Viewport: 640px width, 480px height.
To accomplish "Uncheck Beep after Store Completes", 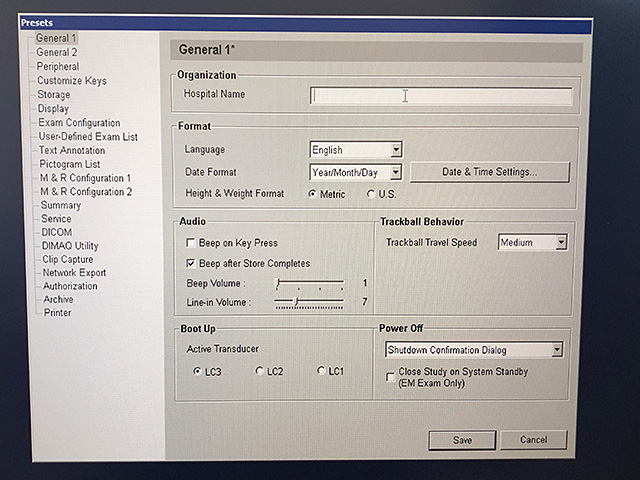I will tap(191, 263).
